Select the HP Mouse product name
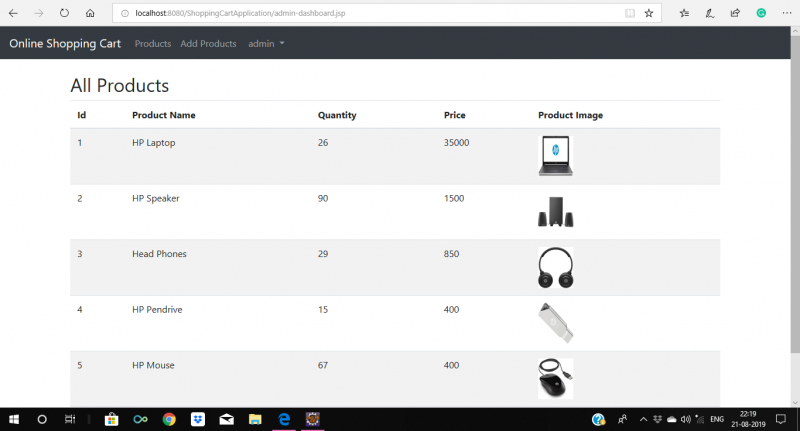This screenshot has height=431, width=800. click(153, 365)
